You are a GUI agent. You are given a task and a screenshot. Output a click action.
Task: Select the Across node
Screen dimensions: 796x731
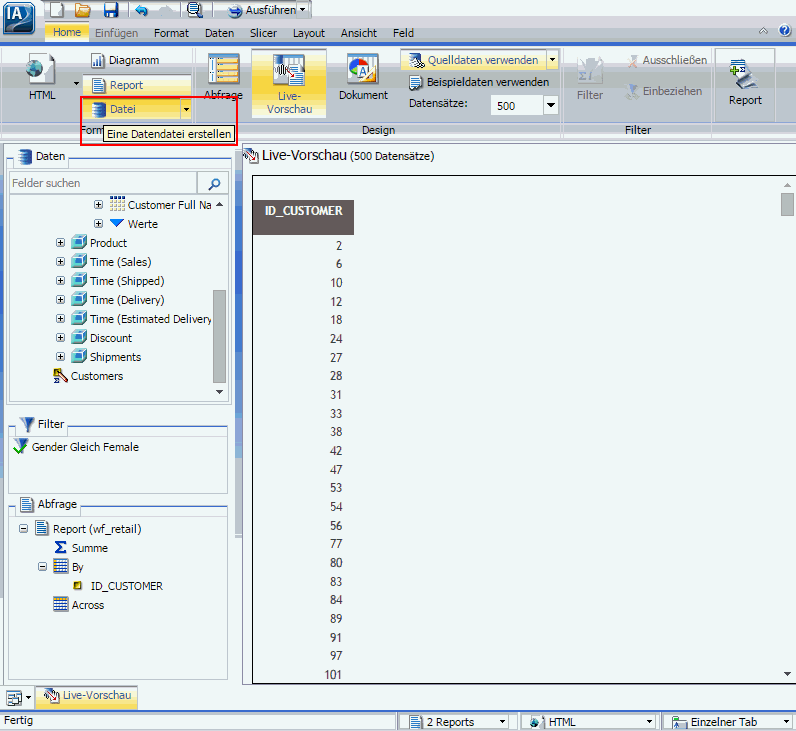[88, 605]
